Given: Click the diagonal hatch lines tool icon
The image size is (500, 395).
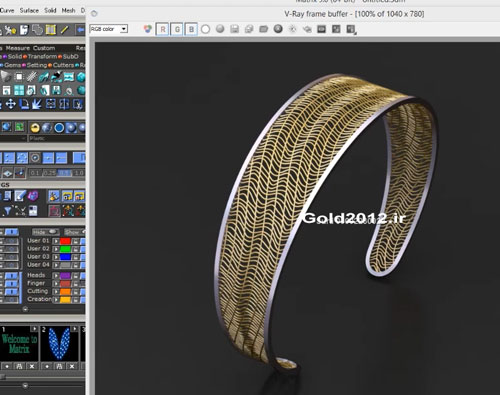Looking at the screenshot, I should (31, 77).
